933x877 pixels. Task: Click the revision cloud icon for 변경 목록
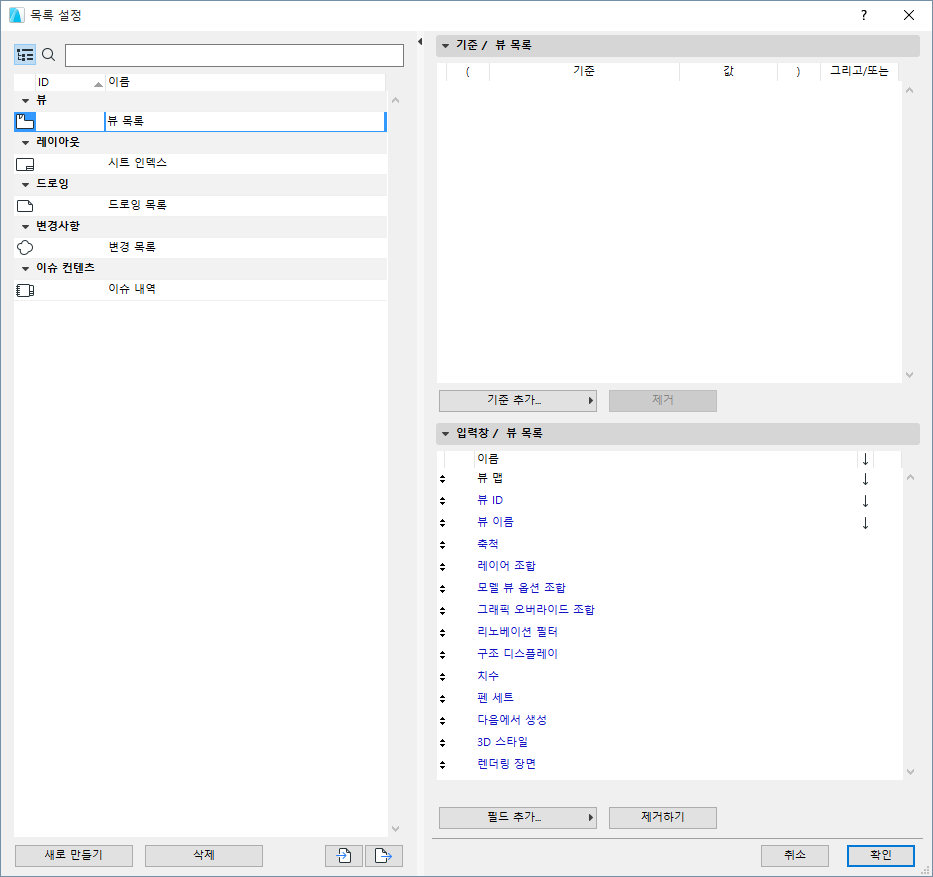click(x=24, y=247)
